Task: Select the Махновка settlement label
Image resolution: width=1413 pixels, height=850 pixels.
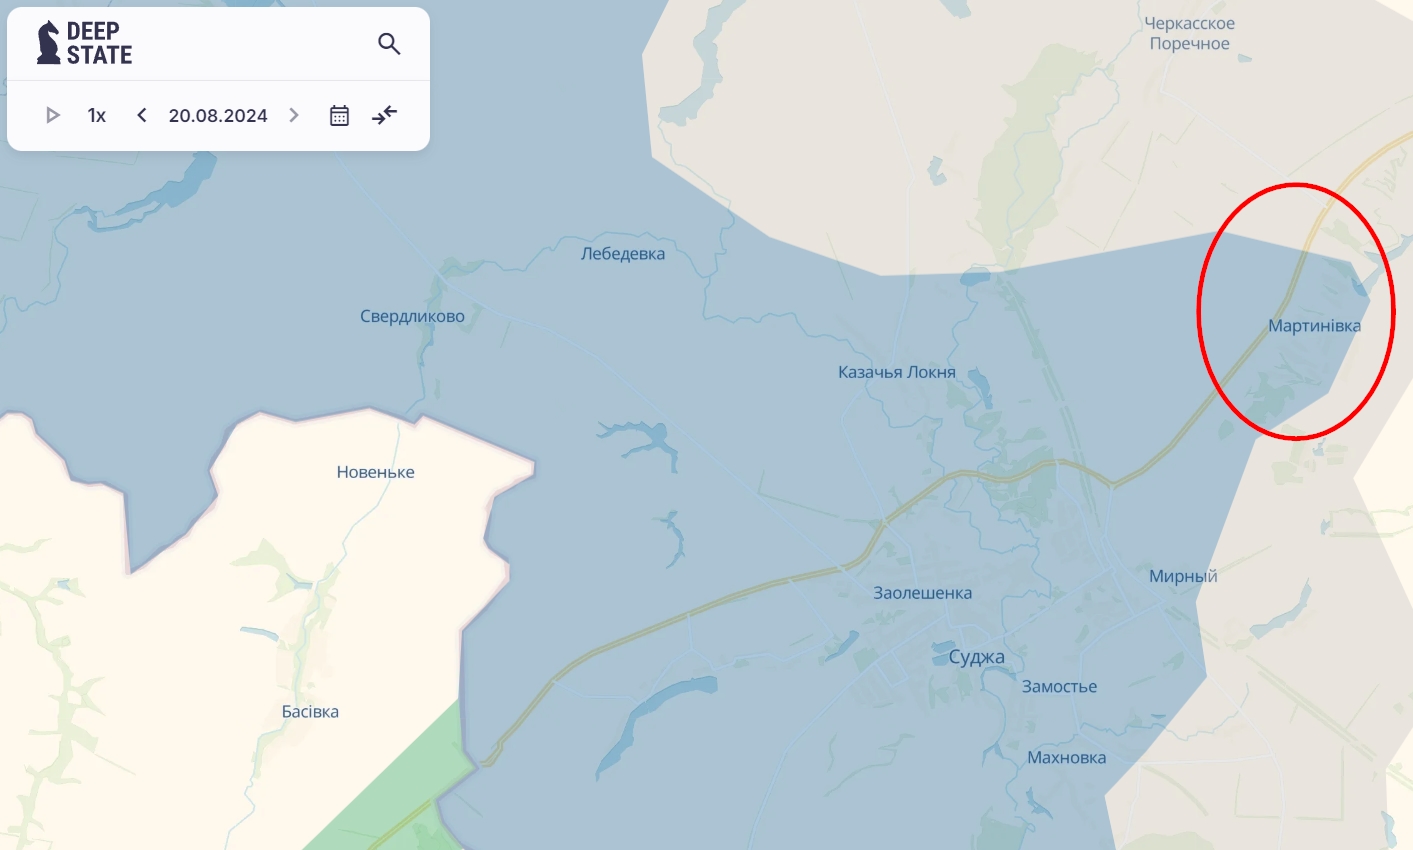Action: pyautogui.click(x=1067, y=758)
